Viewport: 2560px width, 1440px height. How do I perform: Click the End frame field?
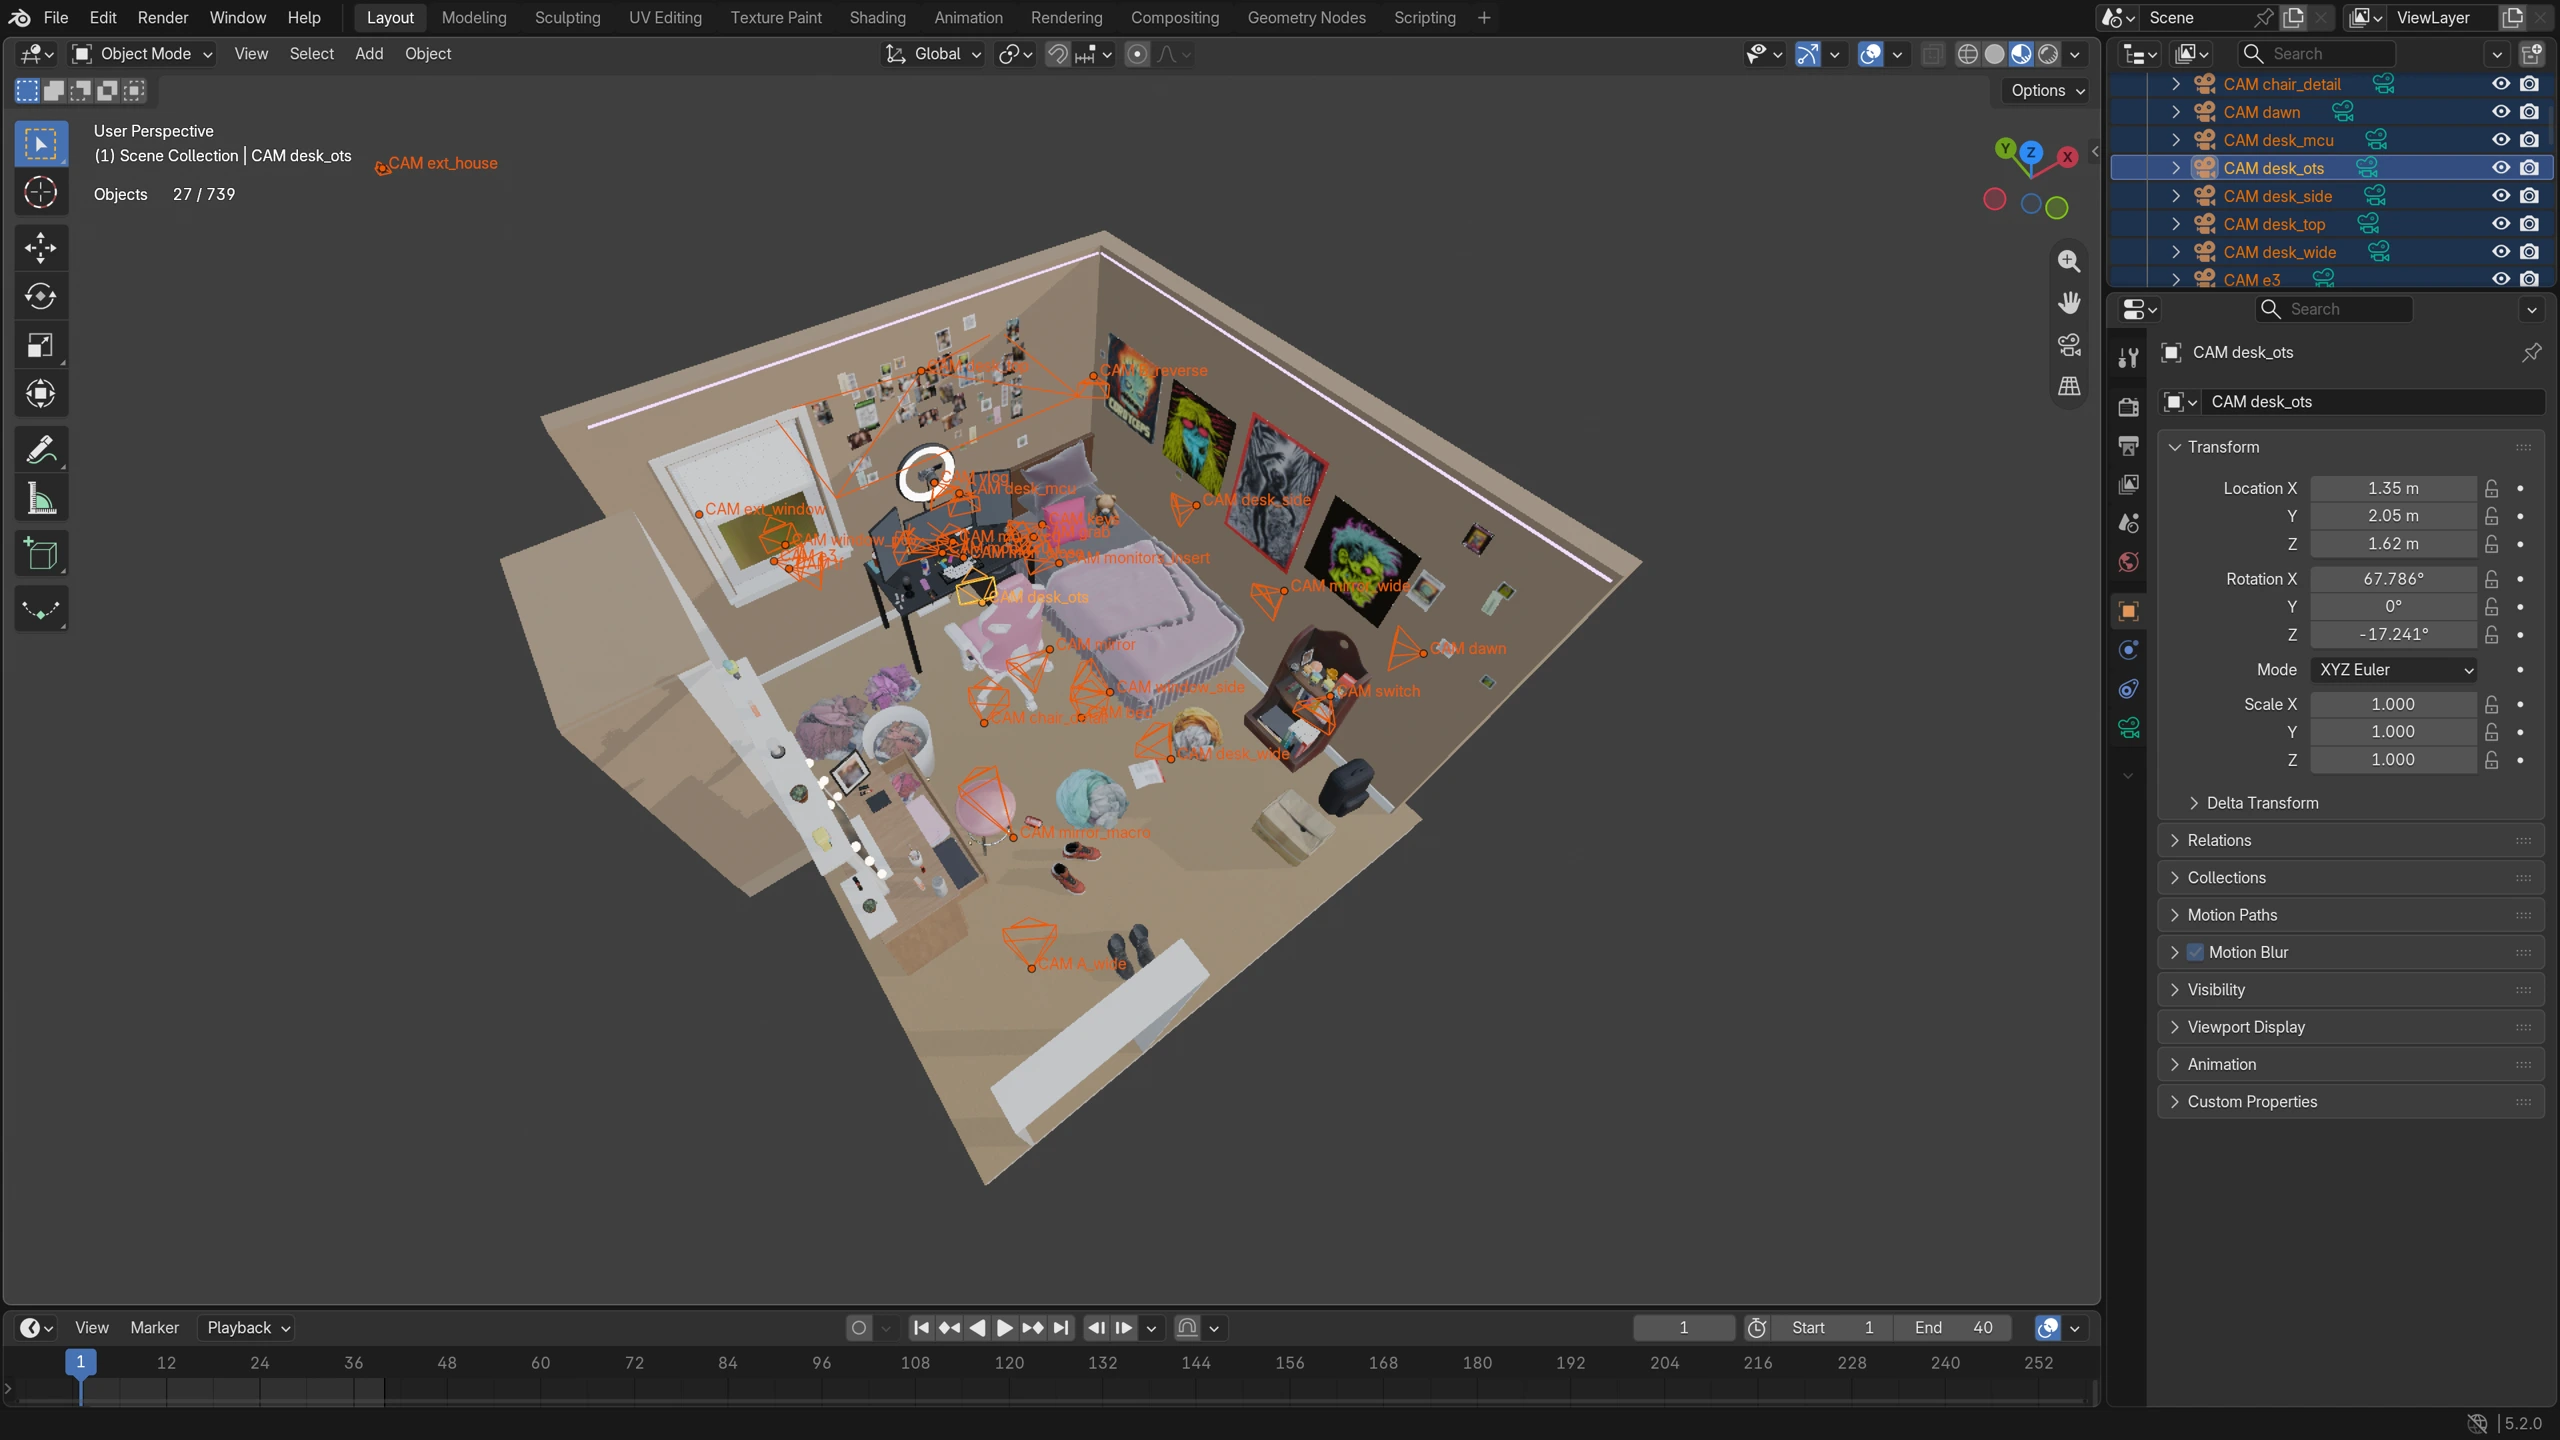tap(1954, 1328)
